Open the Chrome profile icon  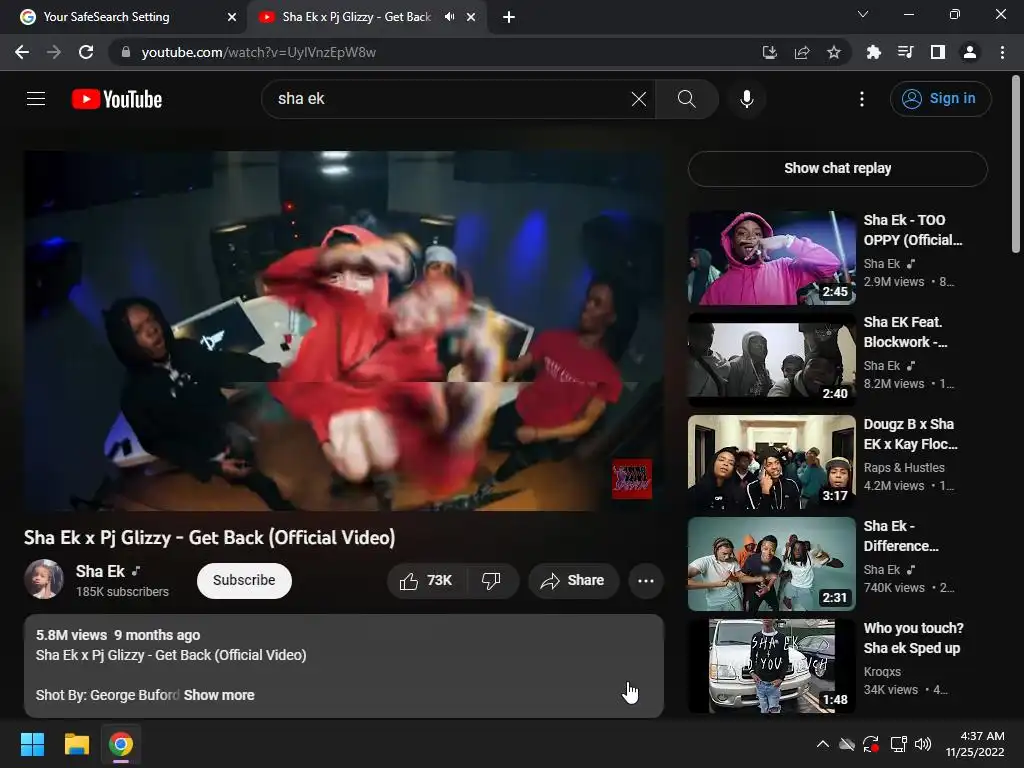[970, 52]
